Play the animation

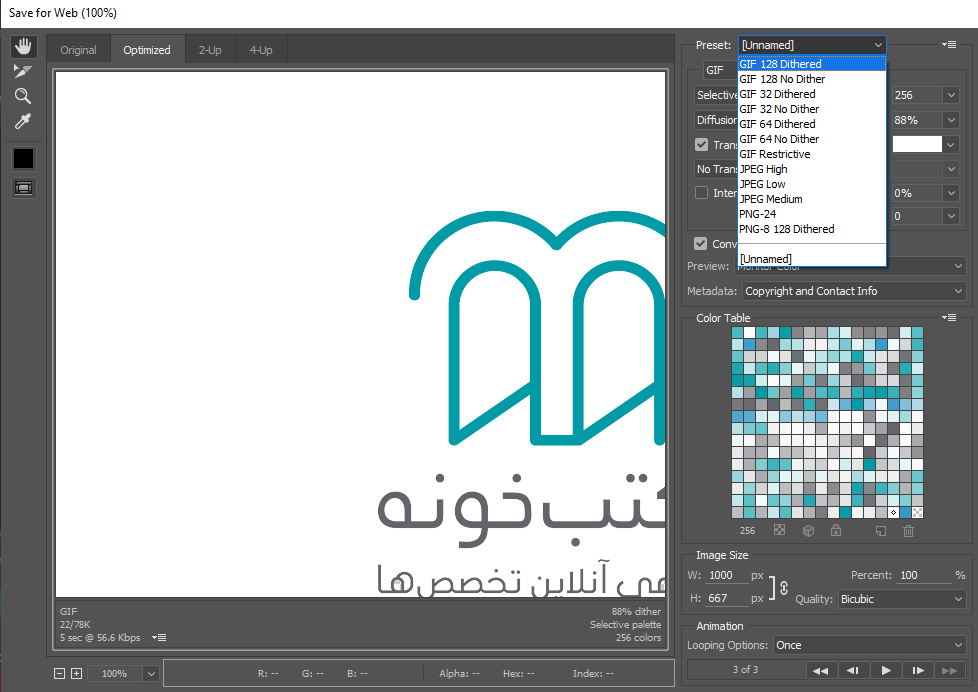(x=886, y=670)
